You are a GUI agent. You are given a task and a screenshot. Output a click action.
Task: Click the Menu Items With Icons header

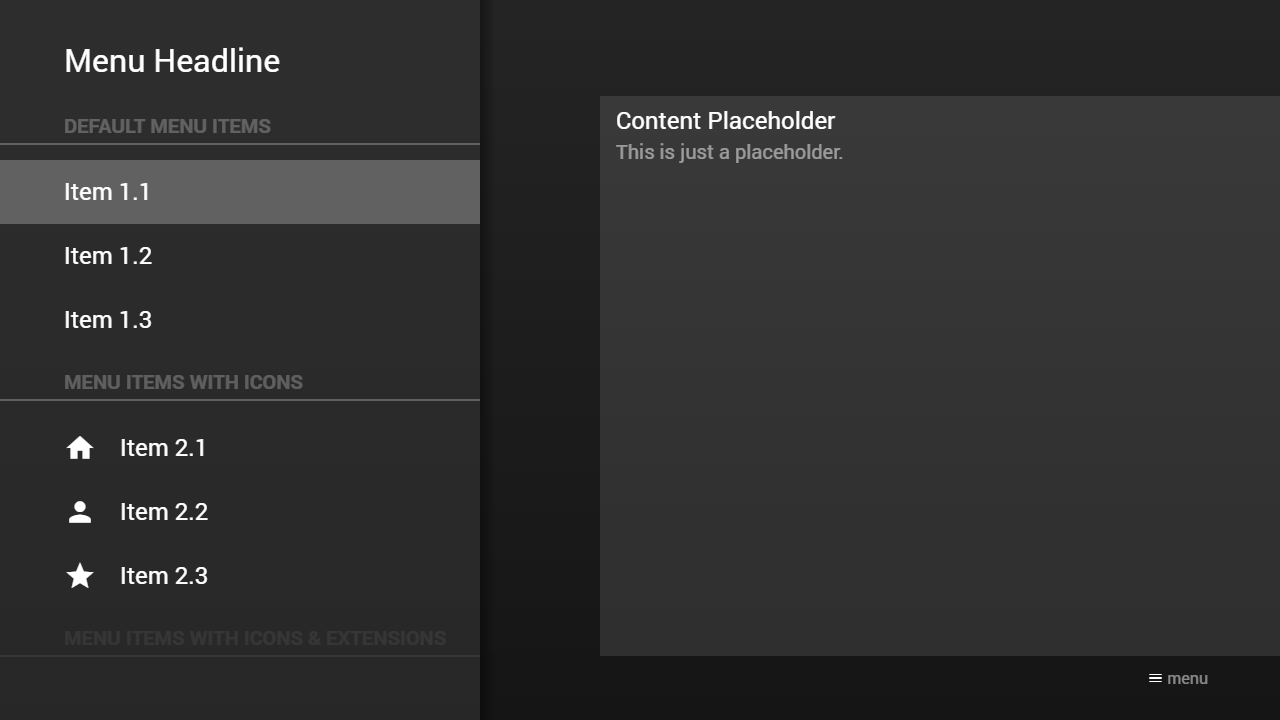click(x=183, y=383)
